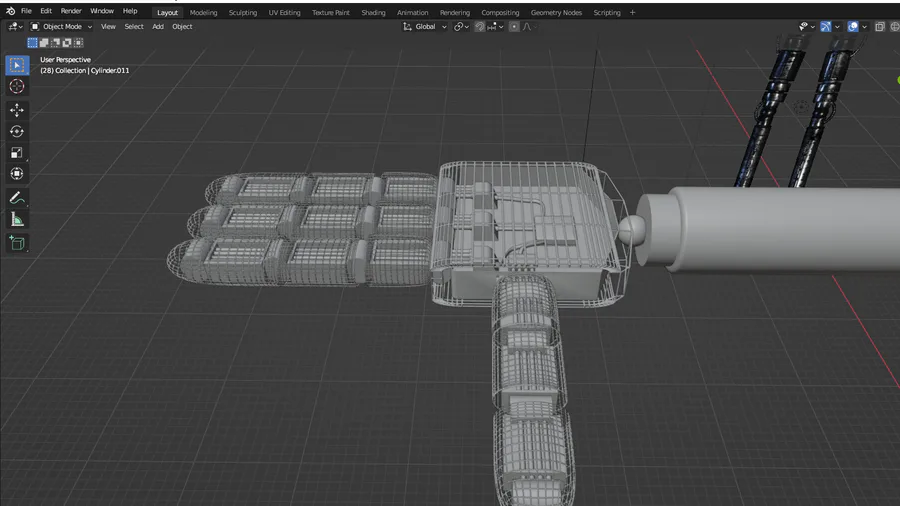Activate the Scale tool

(17, 153)
